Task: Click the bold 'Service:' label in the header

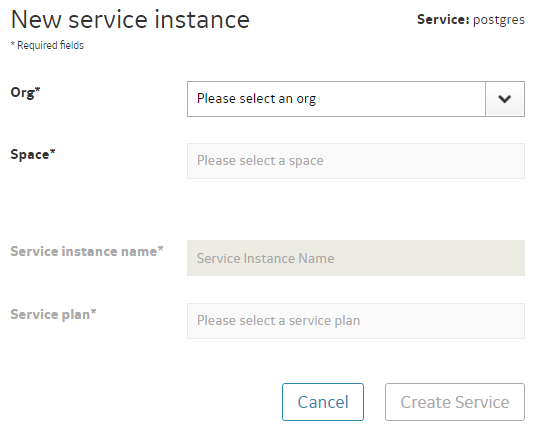Action: click(x=443, y=20)
